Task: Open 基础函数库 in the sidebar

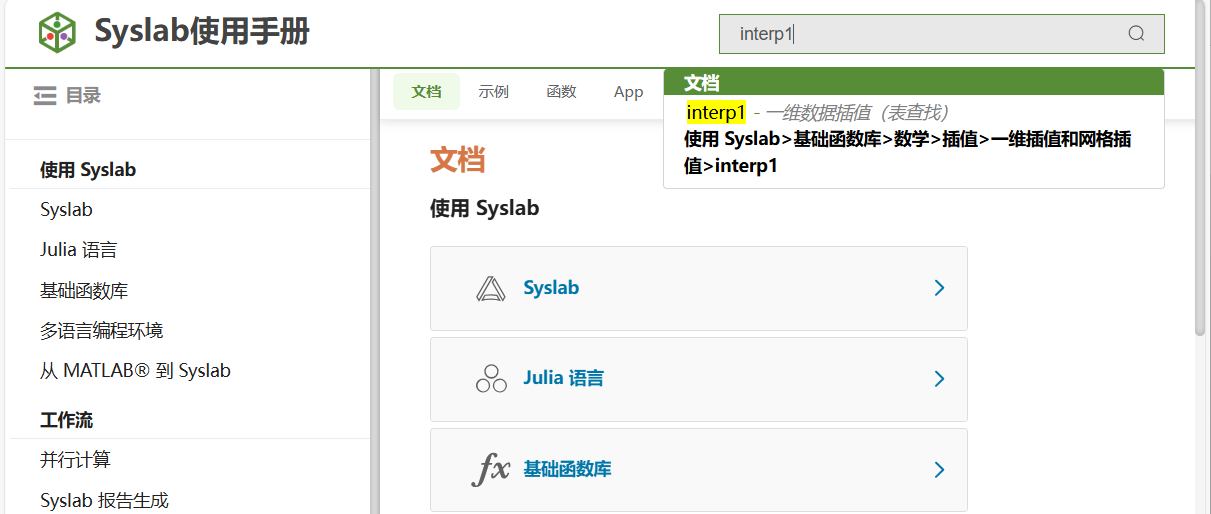Action: point(84,291)
